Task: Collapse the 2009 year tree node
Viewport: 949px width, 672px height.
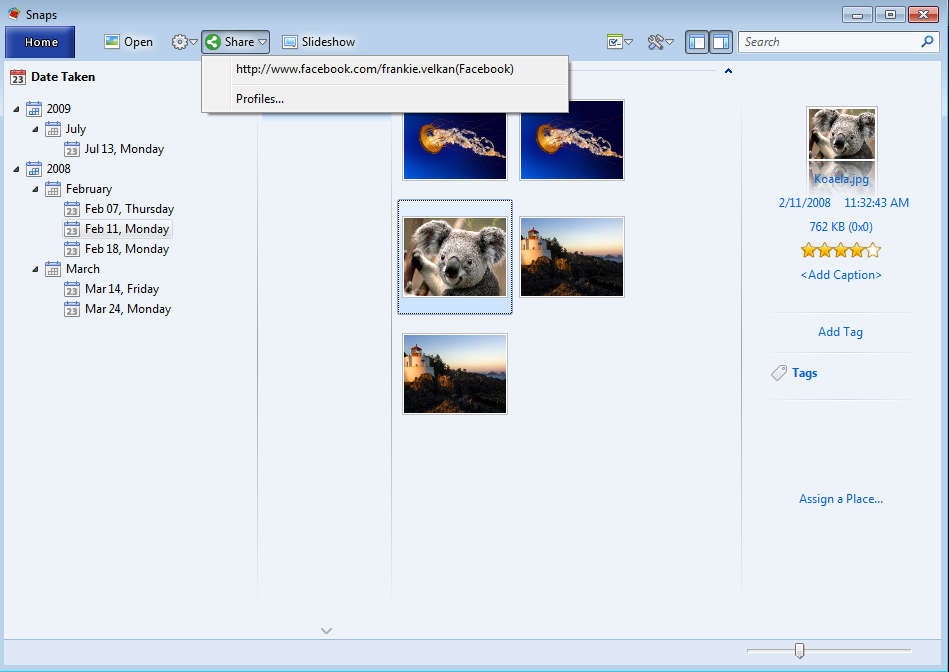Action: [x=17, y=109]
